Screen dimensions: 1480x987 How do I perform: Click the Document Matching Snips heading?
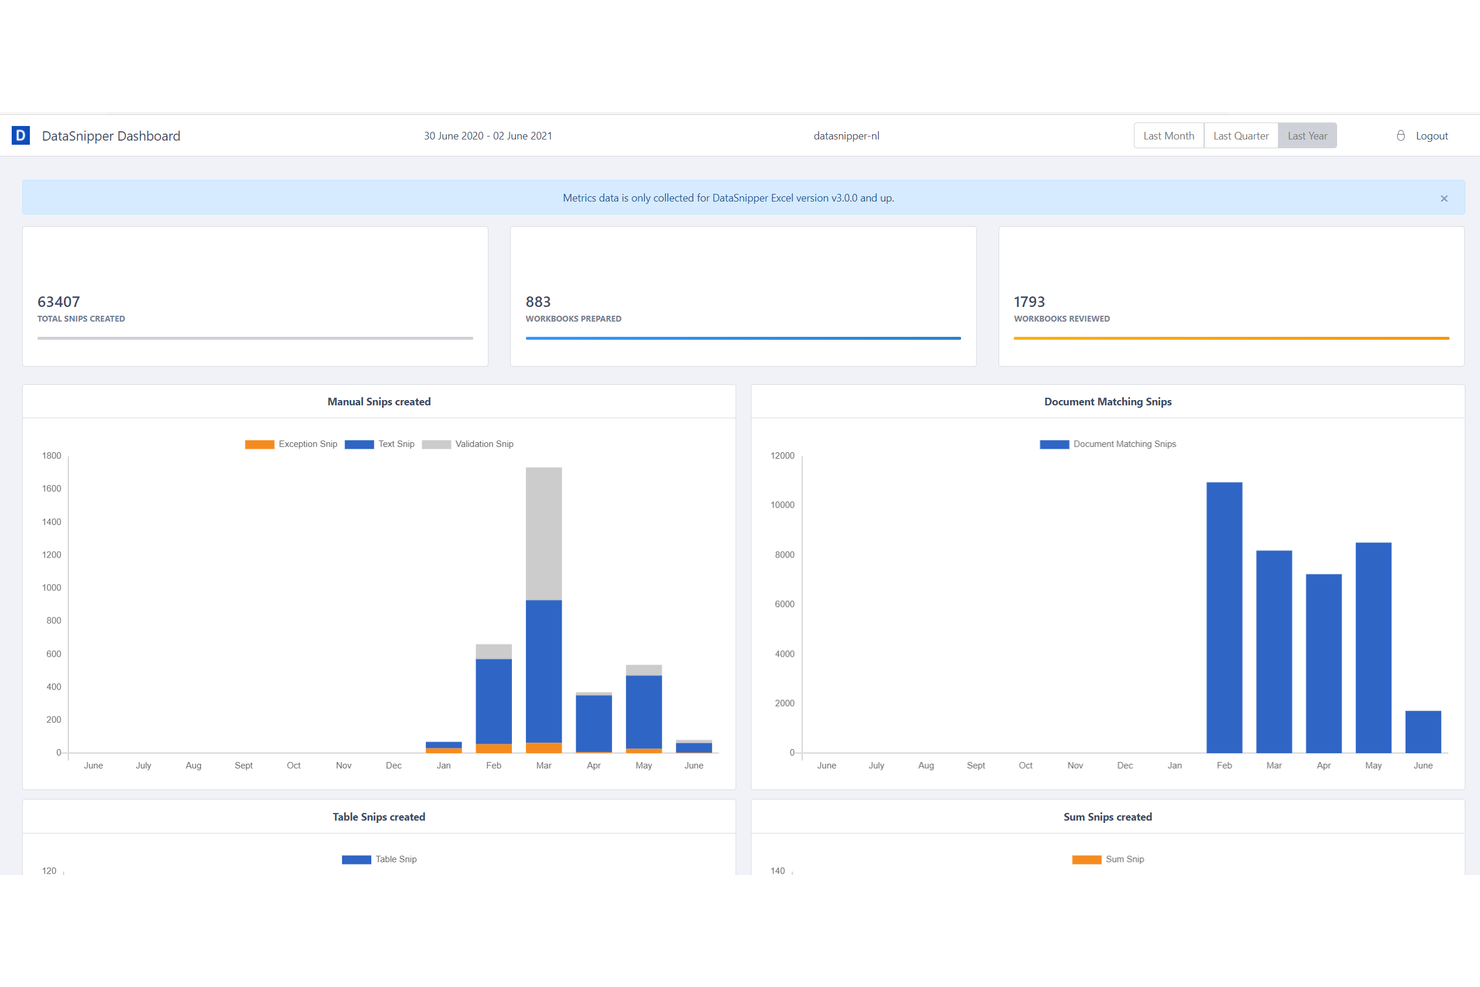point(1108,402)
